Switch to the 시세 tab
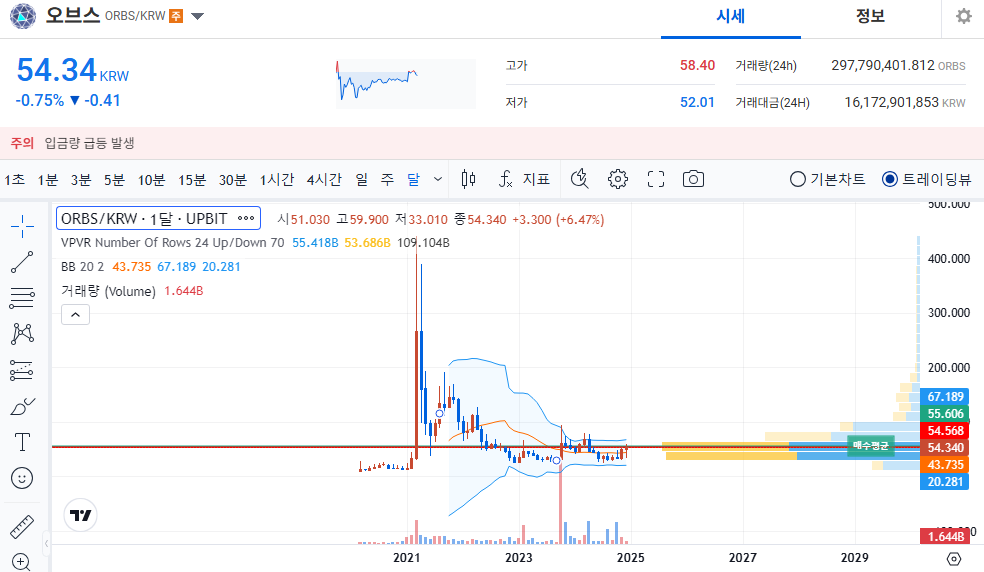 point(730,17)
